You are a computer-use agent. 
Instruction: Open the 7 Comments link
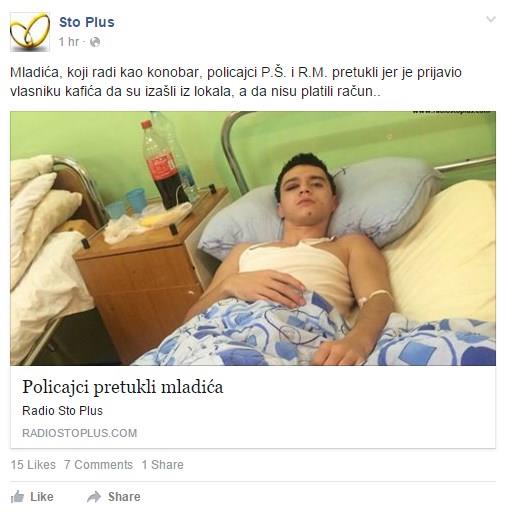98,465
